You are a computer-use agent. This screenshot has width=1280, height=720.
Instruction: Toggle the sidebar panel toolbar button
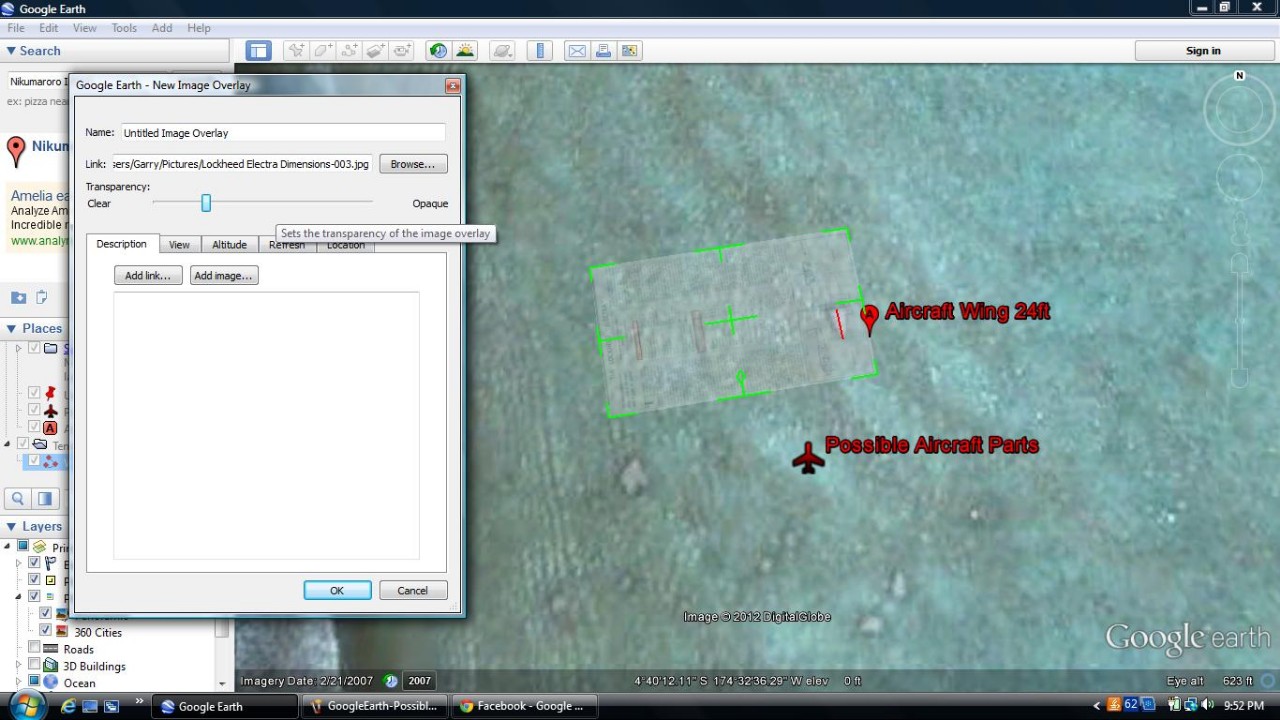[x=259, y=51]
